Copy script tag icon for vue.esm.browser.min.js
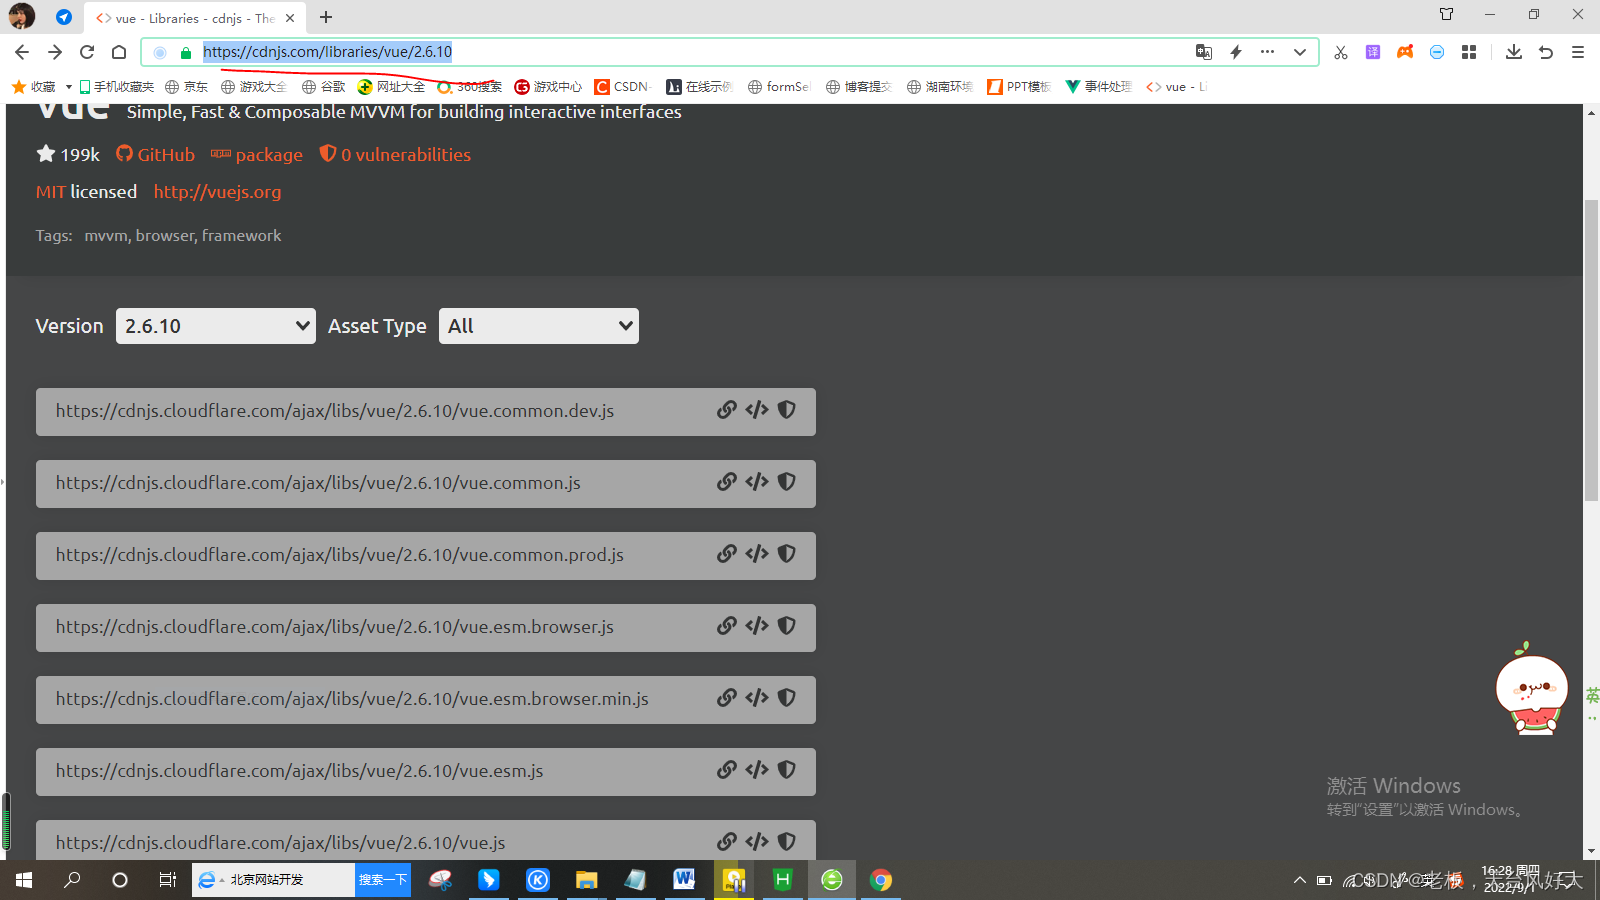The width and height of the screenshot is (1600, 900). [x=757, y=698]
